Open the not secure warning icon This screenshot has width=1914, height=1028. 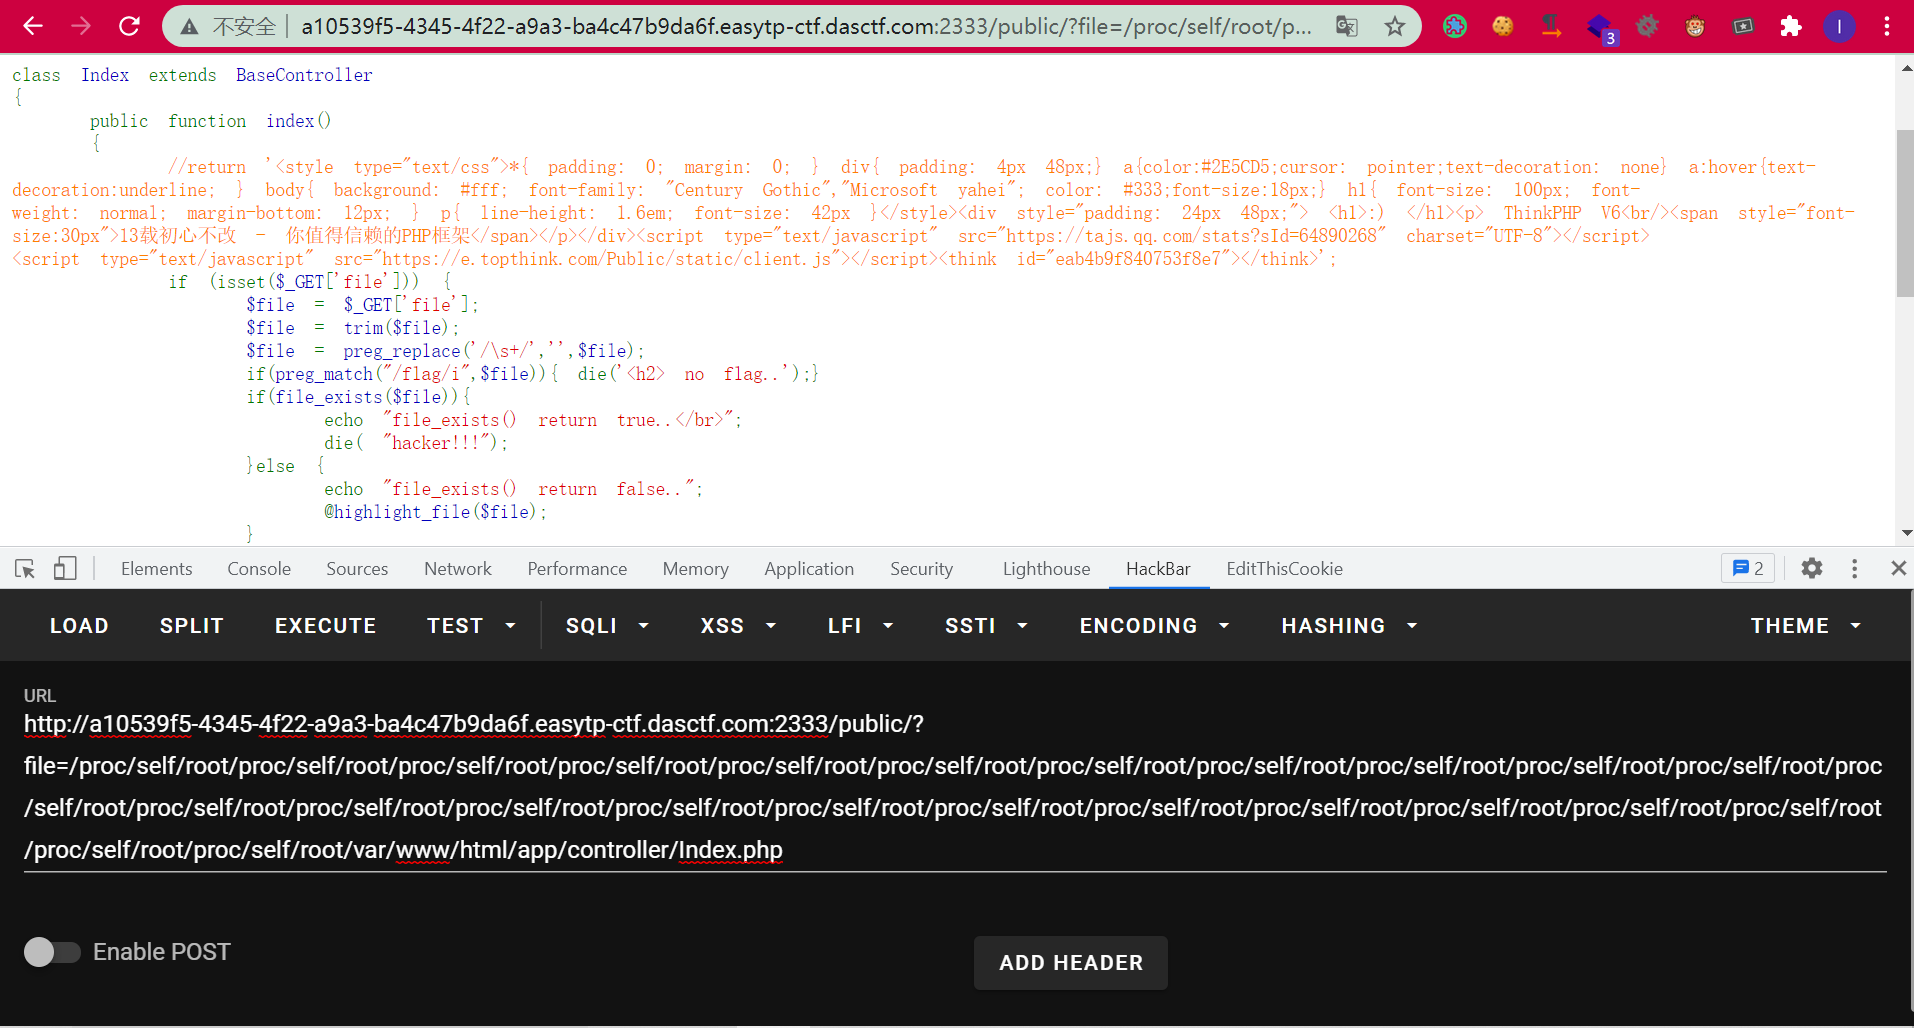click(x=189, y=27)
